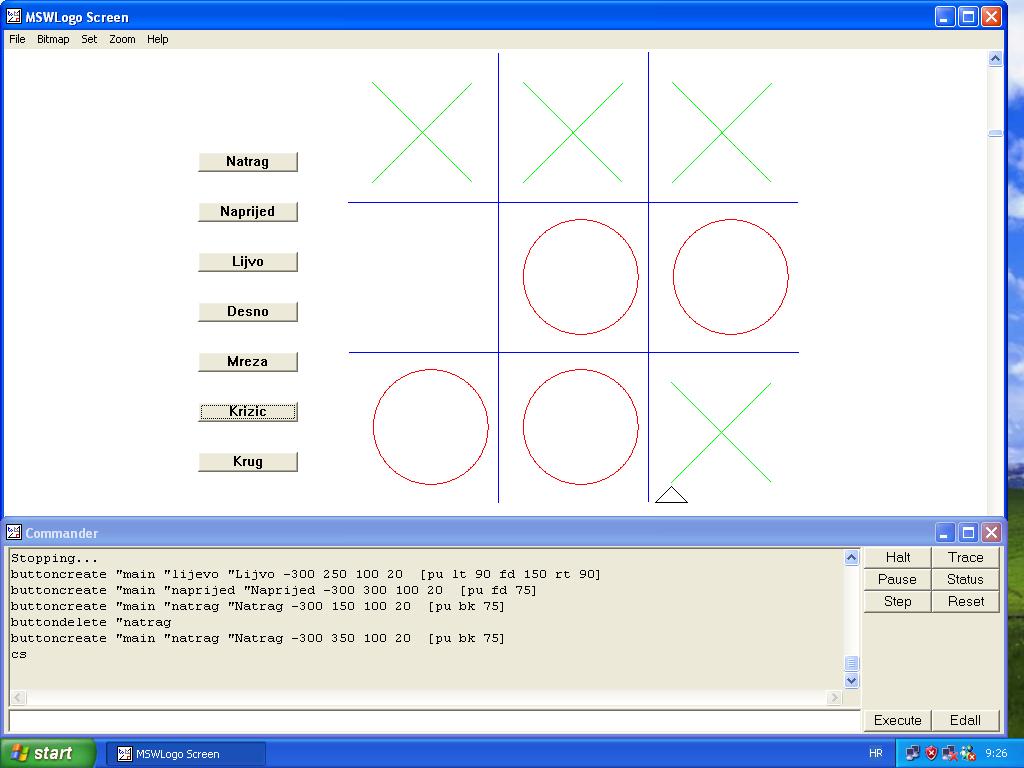
Task: Click the HR language indicator
Action: point(876,754)
